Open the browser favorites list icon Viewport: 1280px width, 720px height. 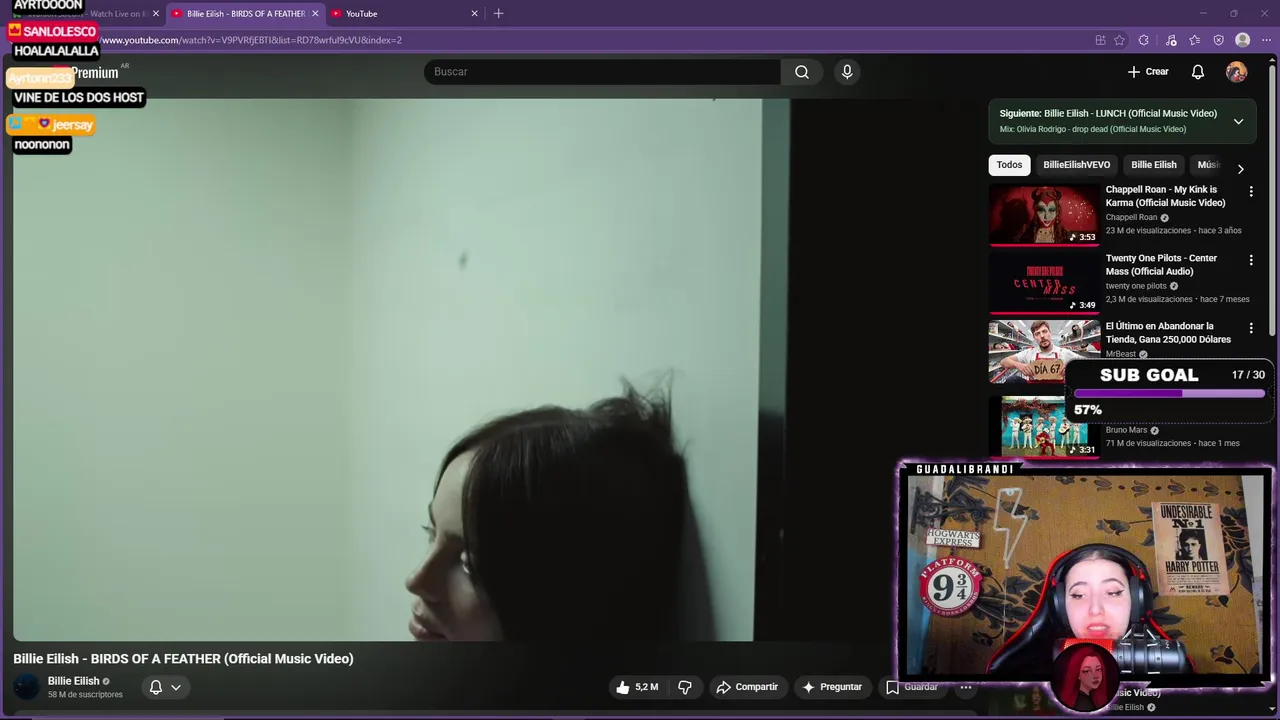coord(1195,40)
